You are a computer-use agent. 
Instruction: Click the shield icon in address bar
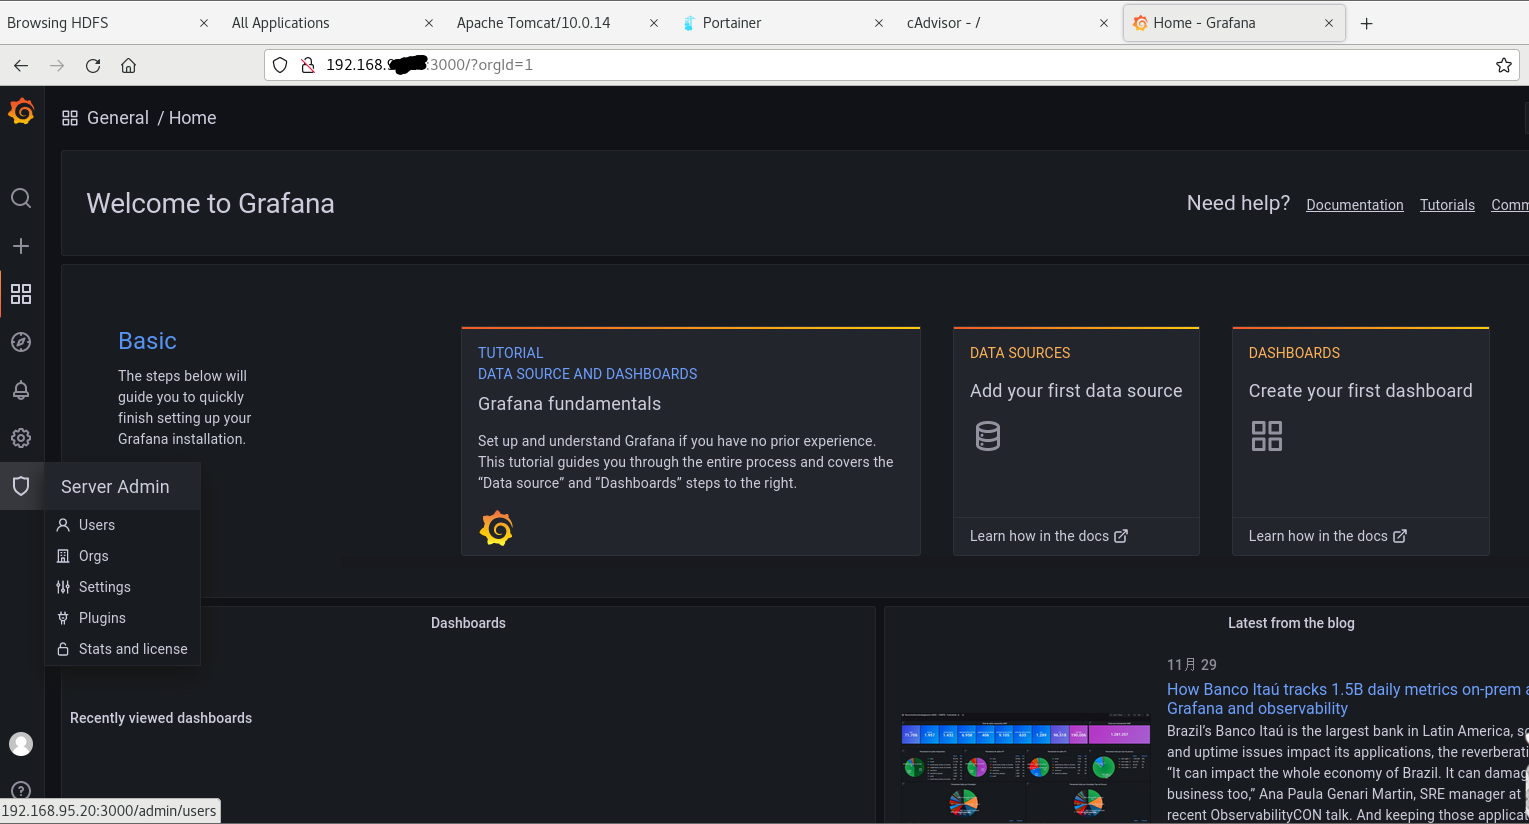pyautogui.click(x=280, y=65)
